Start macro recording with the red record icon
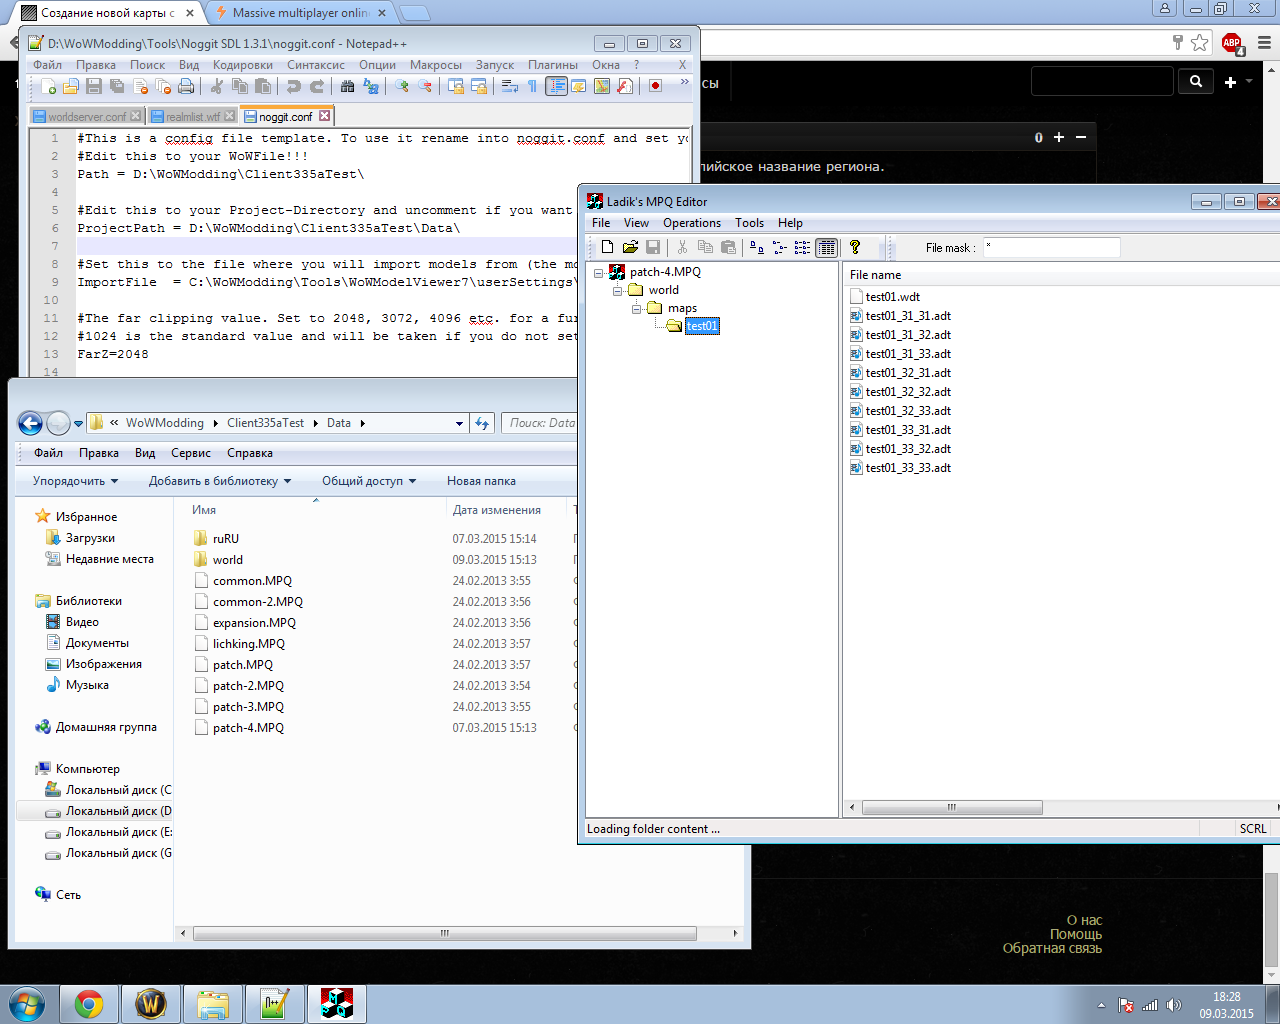This screenshot has width=1280, height=1024. (x=655, y=87)
